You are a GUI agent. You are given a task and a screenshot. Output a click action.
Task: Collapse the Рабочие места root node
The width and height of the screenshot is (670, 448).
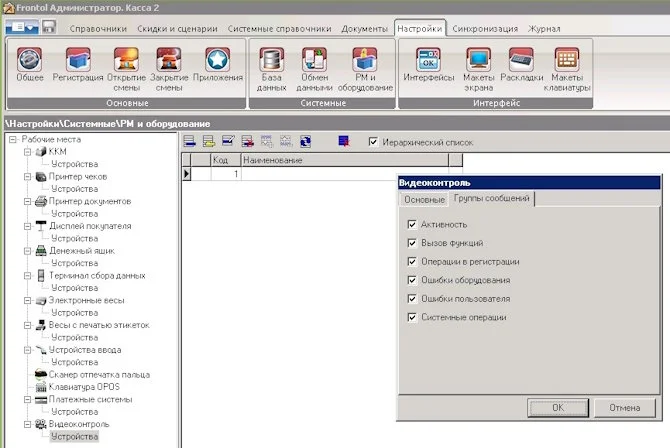(x=12, y=139)
